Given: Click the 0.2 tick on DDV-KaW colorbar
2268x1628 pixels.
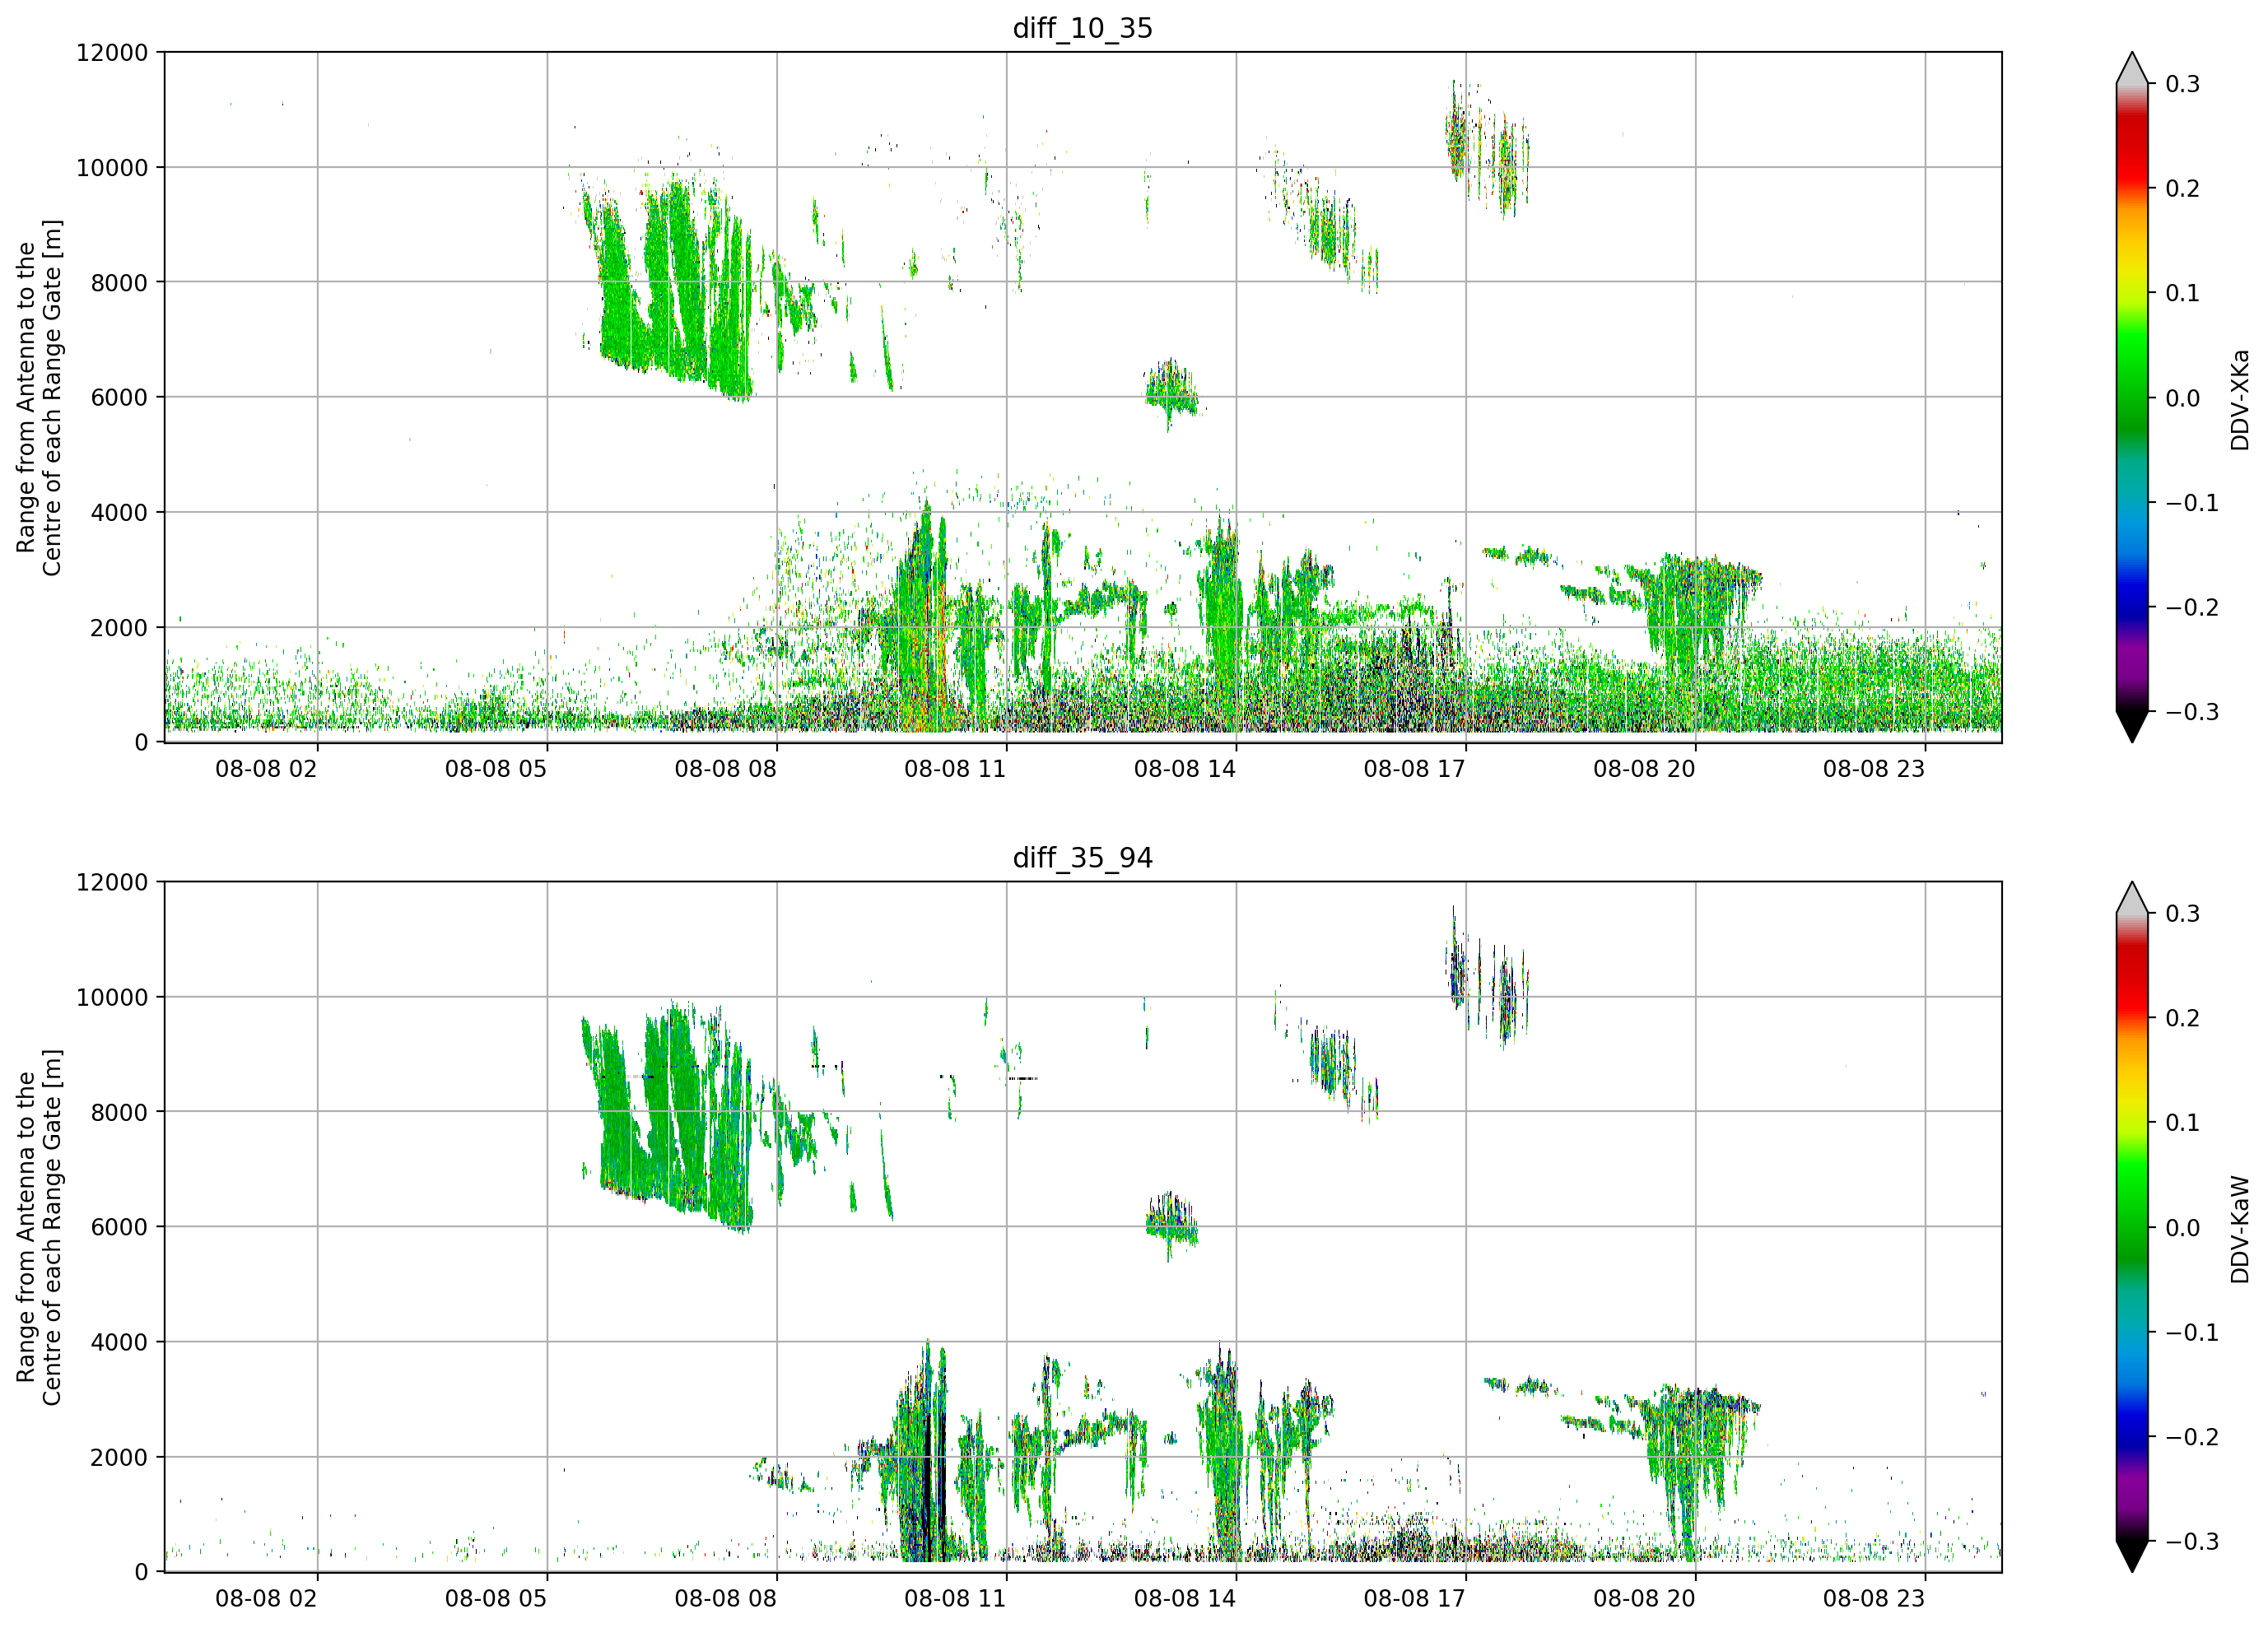Looking at the screenshot, I should coord(2182,1019).
